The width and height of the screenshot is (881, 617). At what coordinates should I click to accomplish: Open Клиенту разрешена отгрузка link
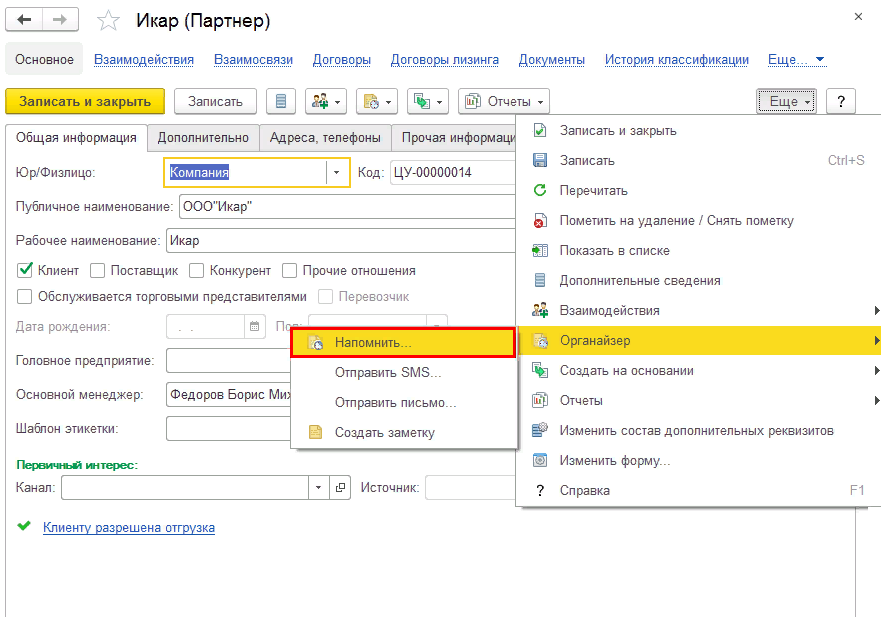pyautogui.click(x=128, y=527)
